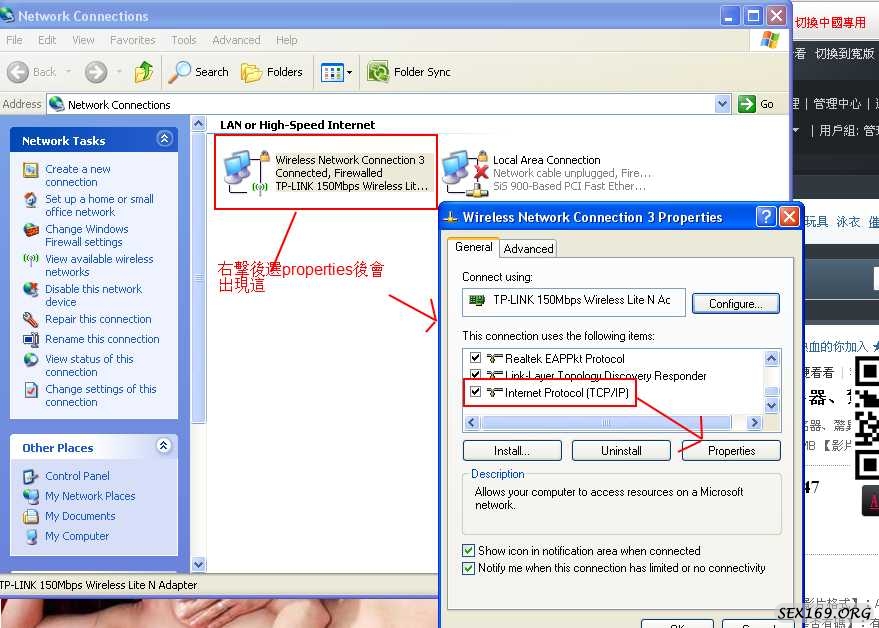Screen dimensions: 879x628
Task: Open Control Panel from Other Places
Action: coord(77,475)
